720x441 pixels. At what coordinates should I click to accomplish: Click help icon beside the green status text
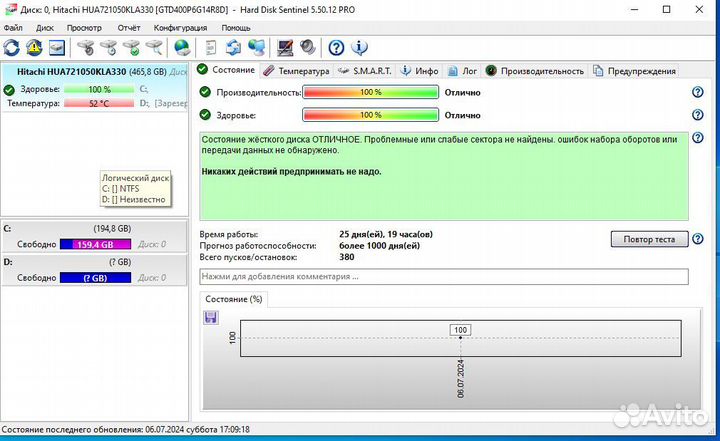pyautogui.click(x=698, y=138)
